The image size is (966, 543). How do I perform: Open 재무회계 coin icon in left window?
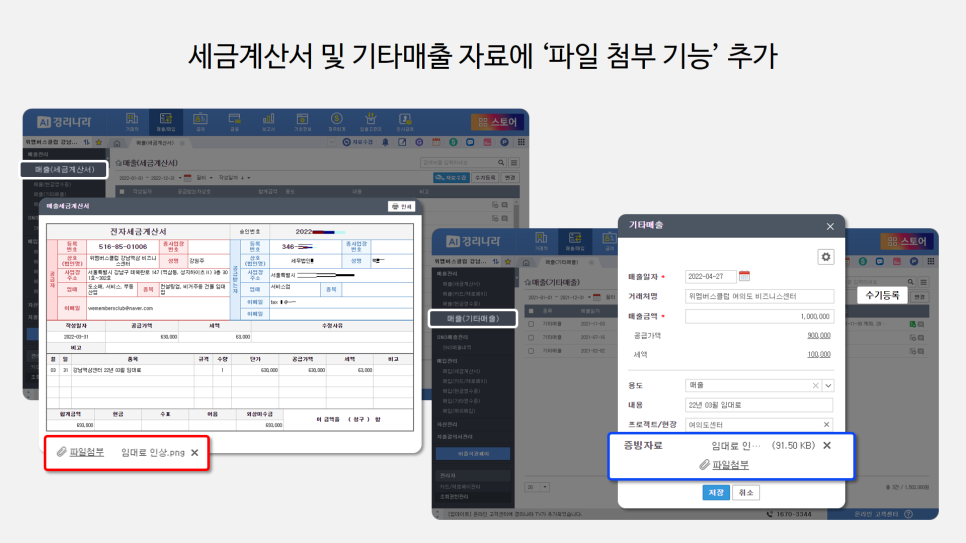pos(336,122)
